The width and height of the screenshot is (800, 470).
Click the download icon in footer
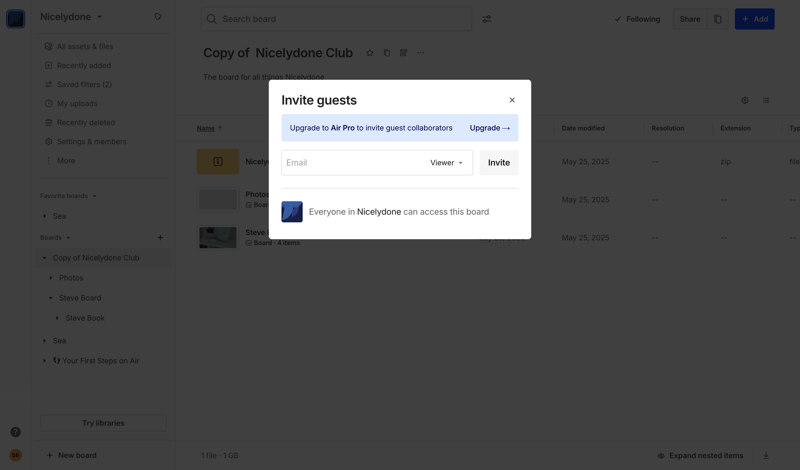coord(766,456)
